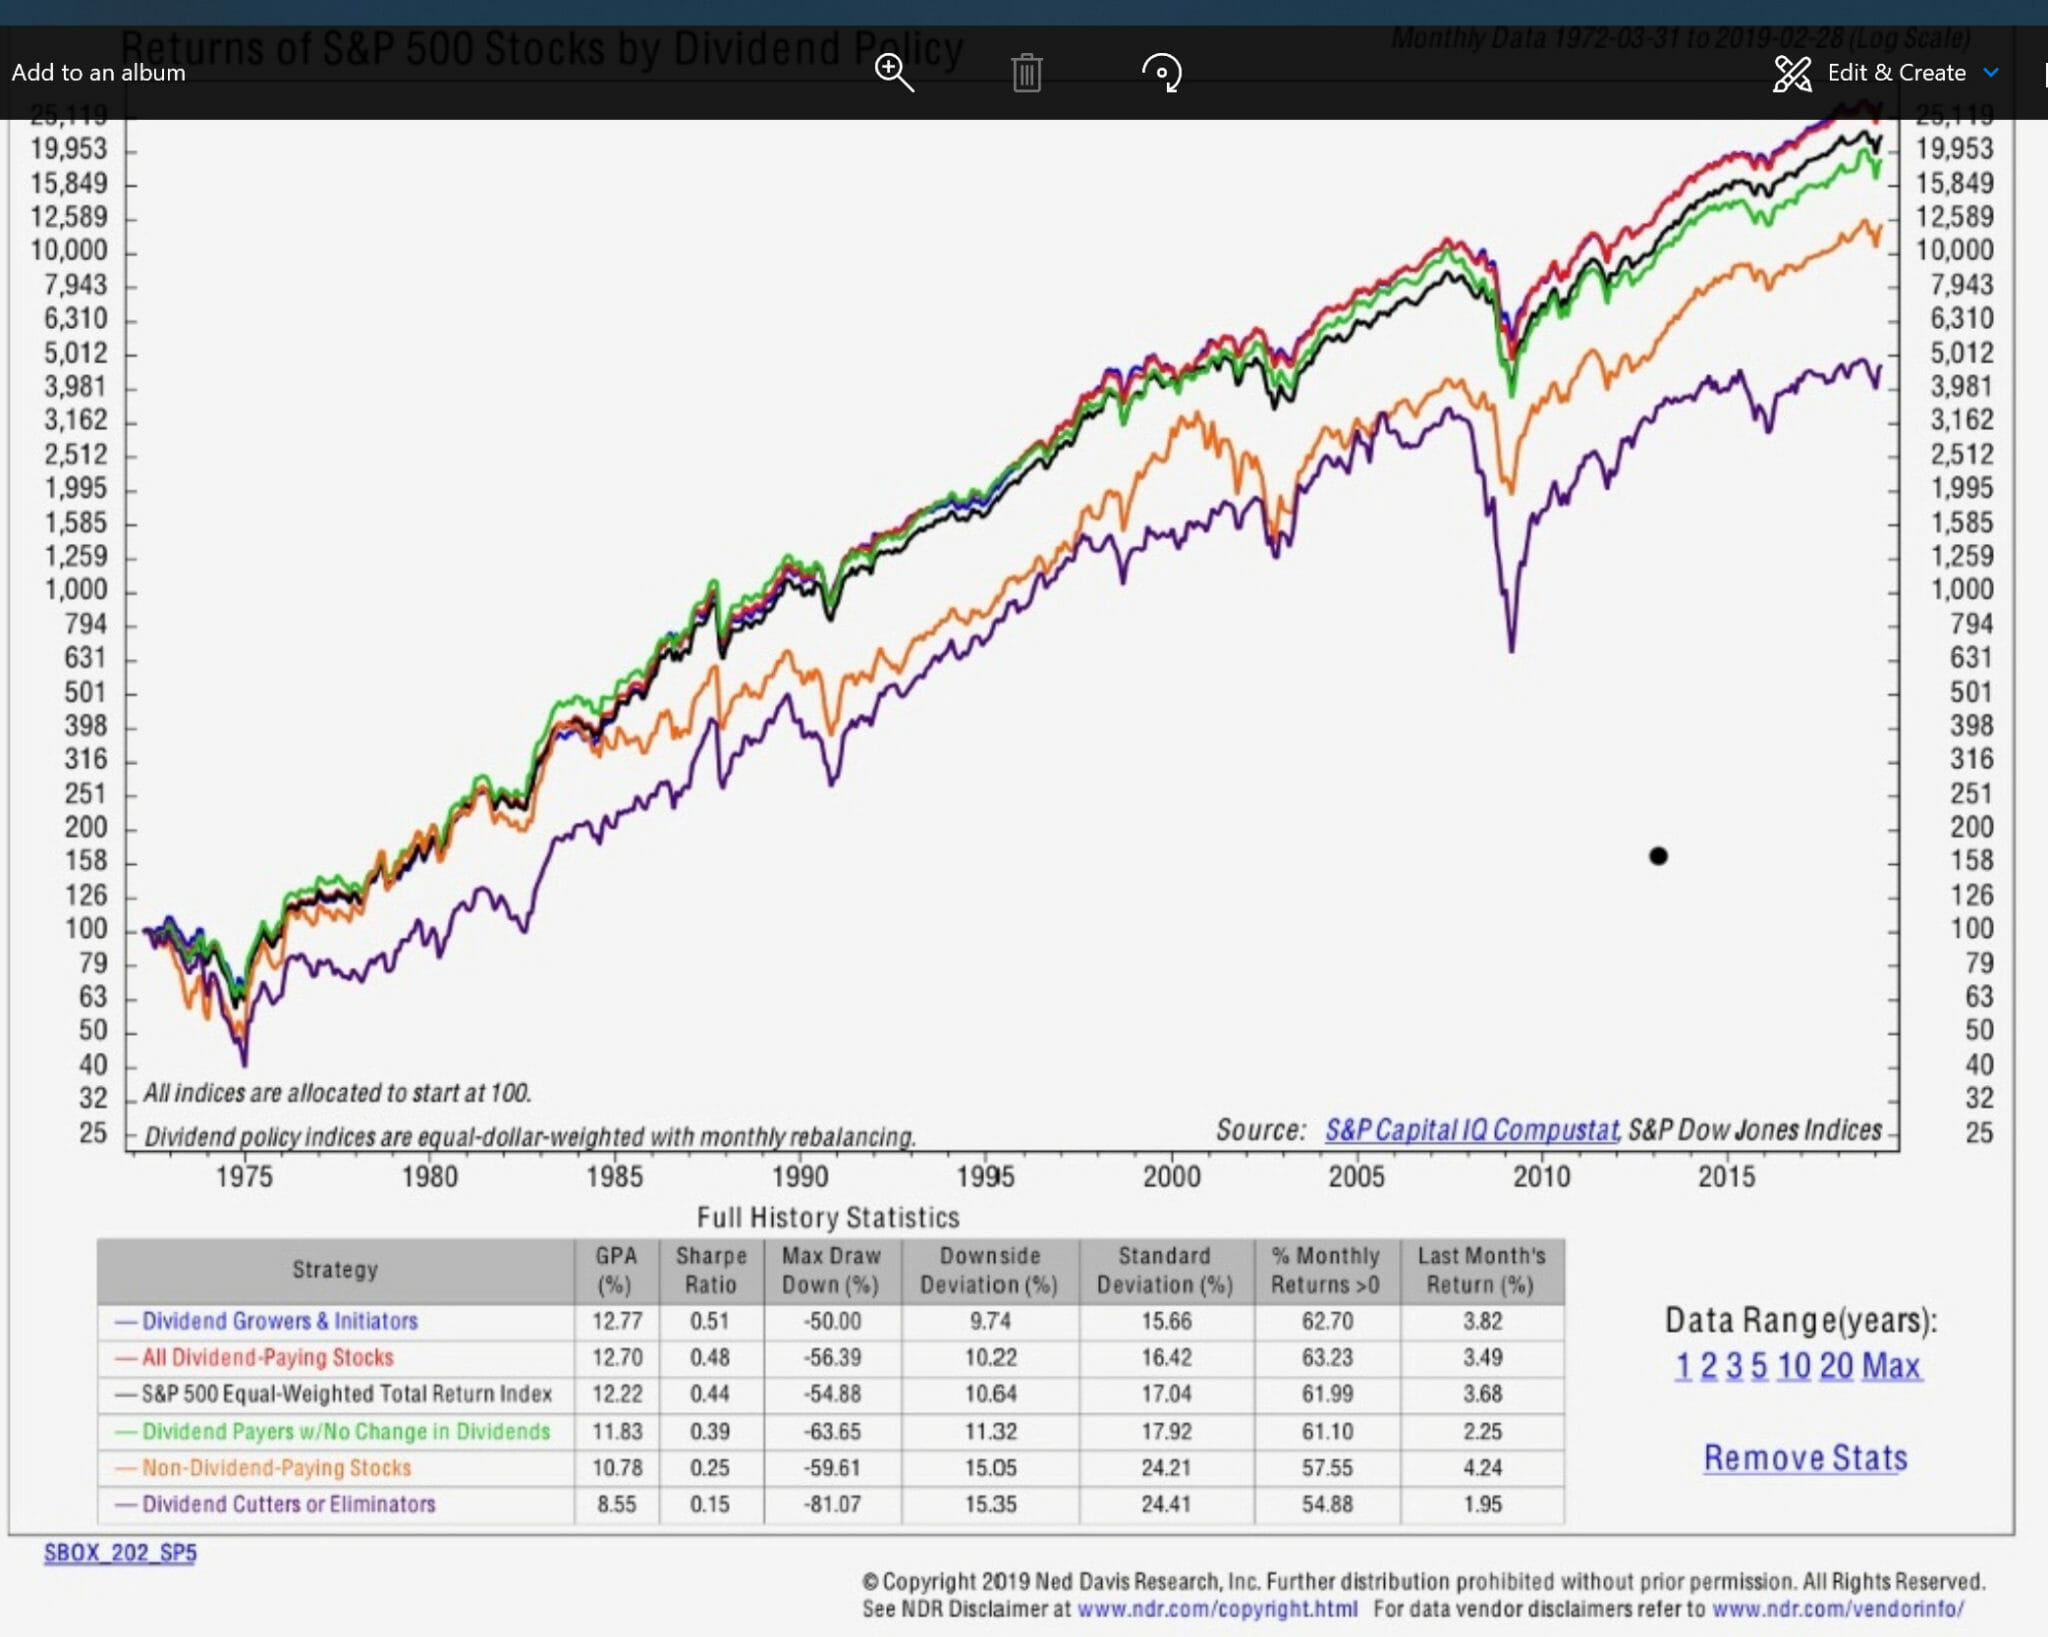Click the All Dividend-Paying Stocks row label
This screenshot has width=2048, height=1637.
pyautogui.click(x=267, y=1357)
